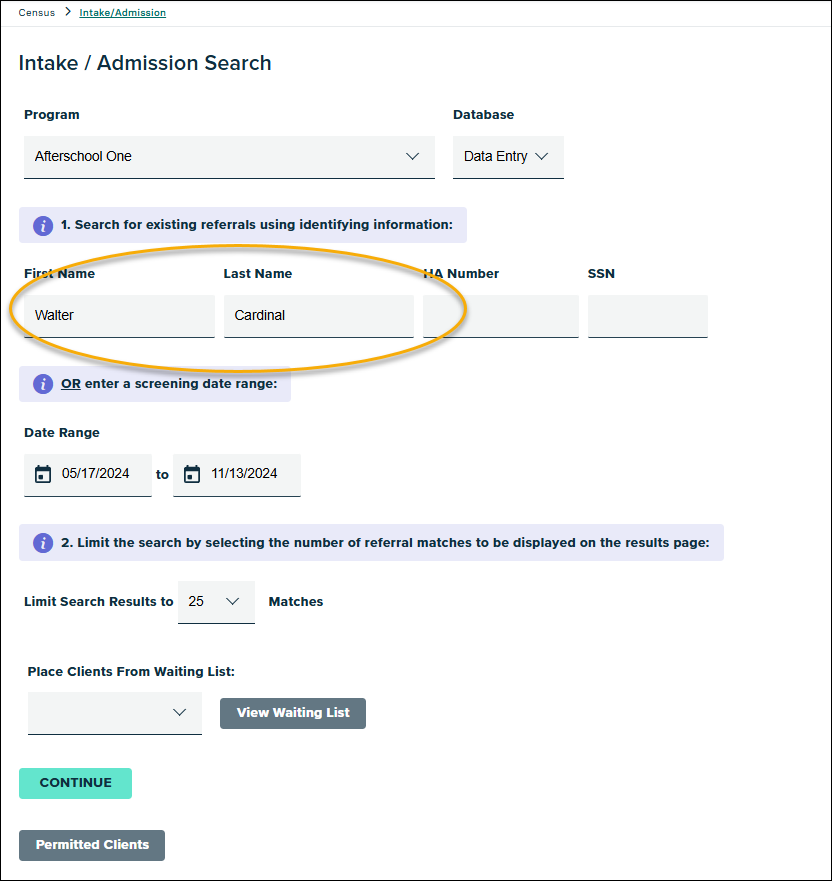Click info icon beside existing referrals instruction

pos(43,225)
